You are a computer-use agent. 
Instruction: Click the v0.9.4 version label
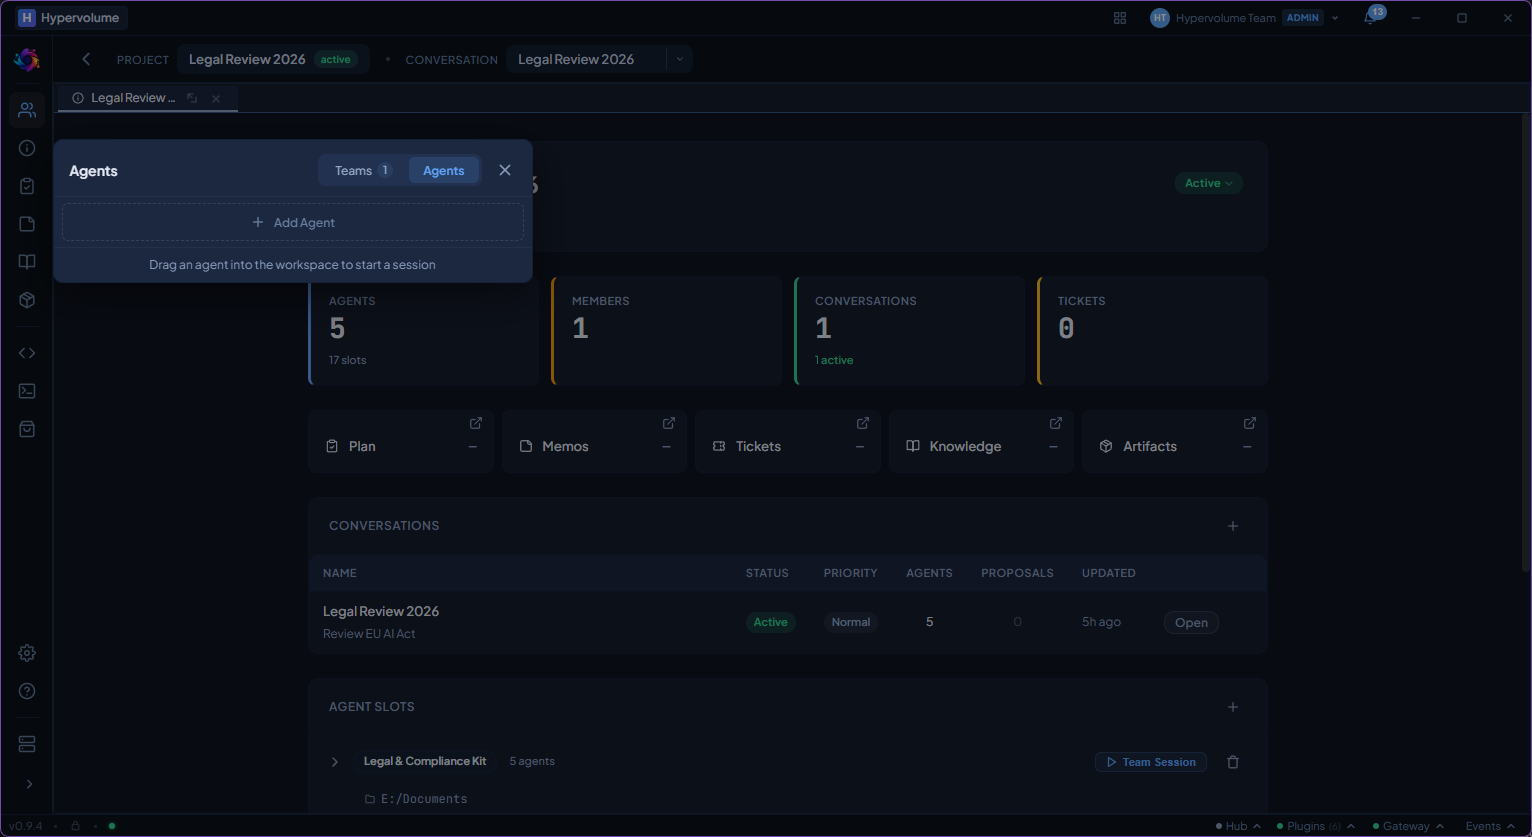(x=24, y=826)
